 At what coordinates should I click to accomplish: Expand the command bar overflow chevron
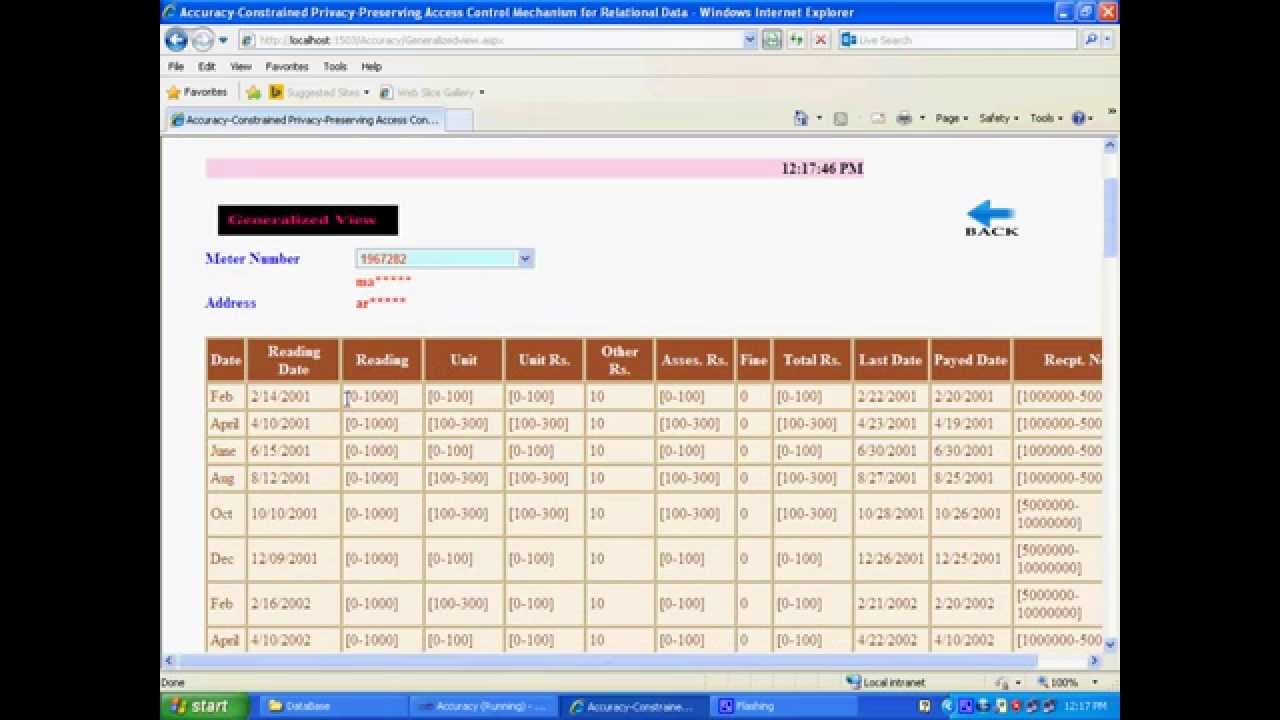pyautogui.click(x=1111, y=112)
